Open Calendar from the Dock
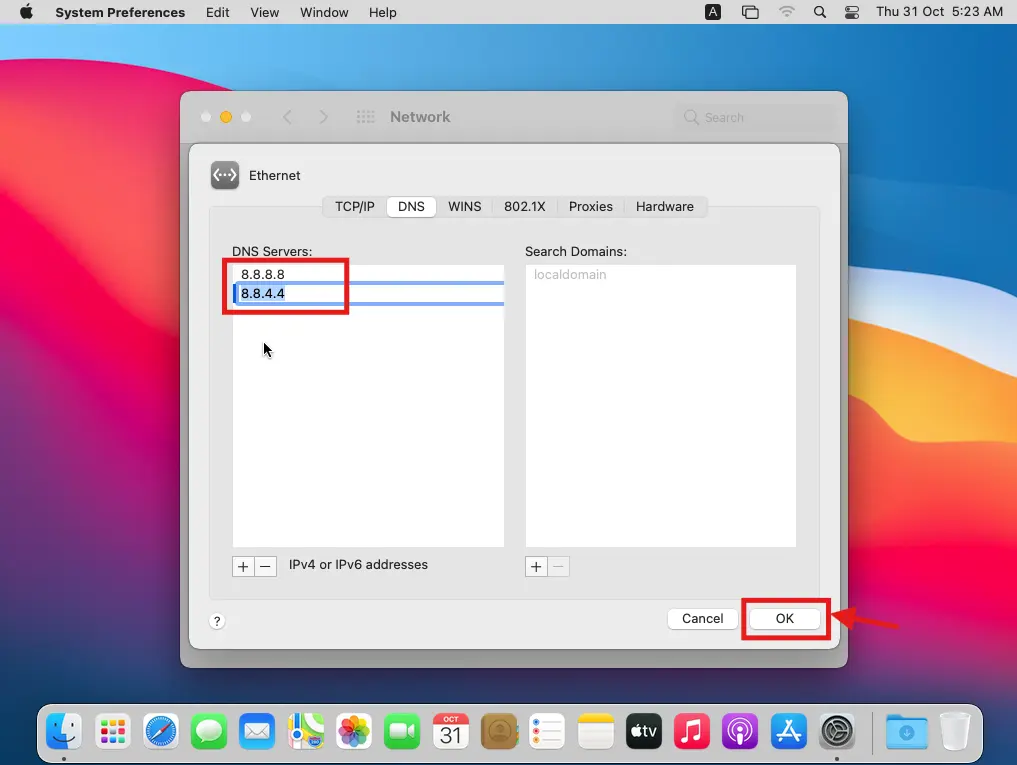This screenshot has width=1017, height=765. point(450,731)
